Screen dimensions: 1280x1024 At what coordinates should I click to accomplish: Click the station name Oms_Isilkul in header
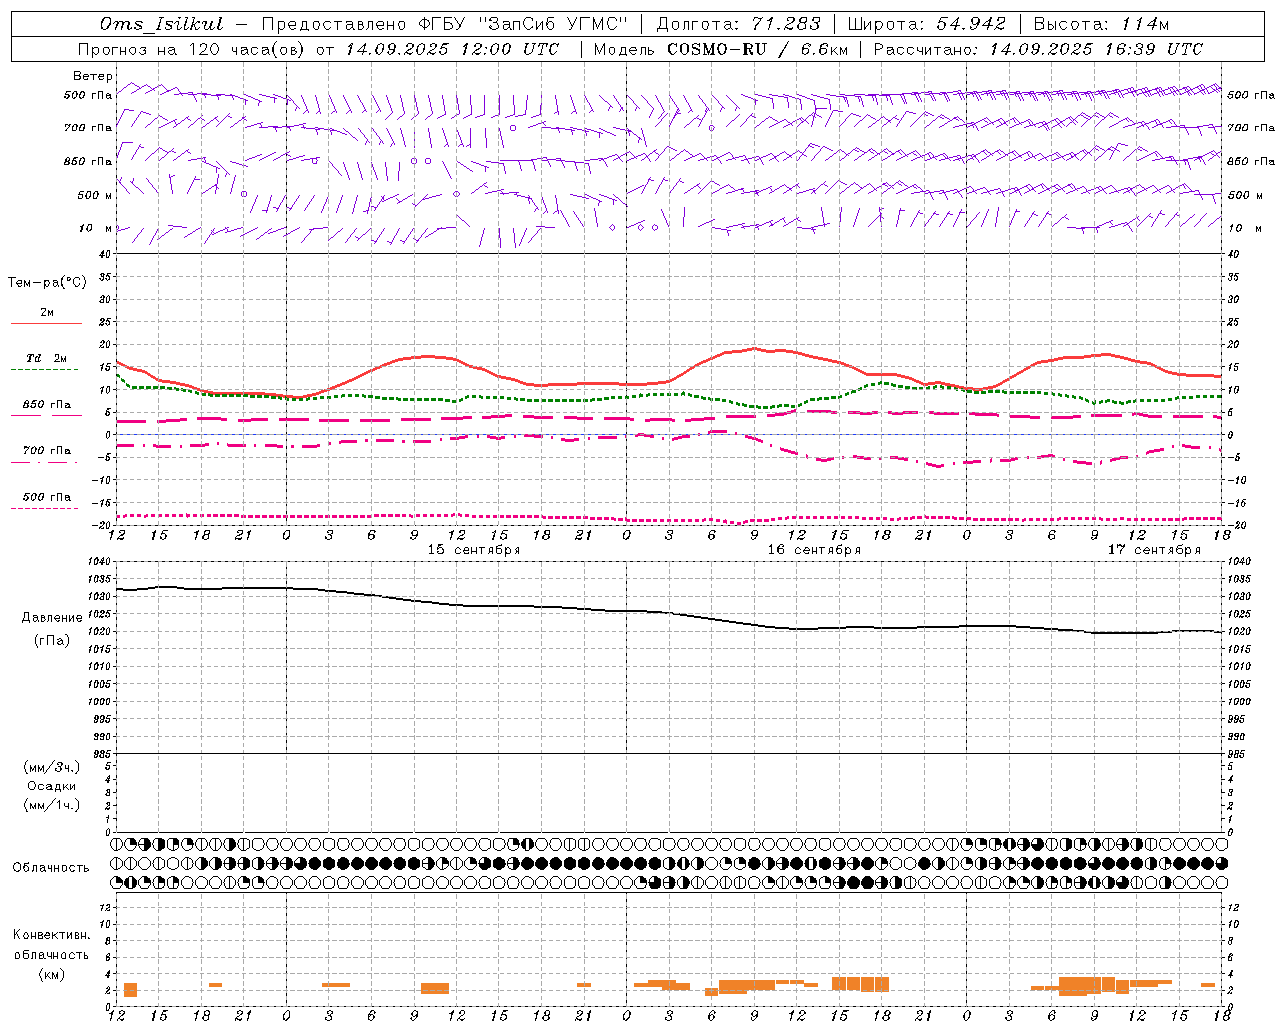[x=161, y=24]
